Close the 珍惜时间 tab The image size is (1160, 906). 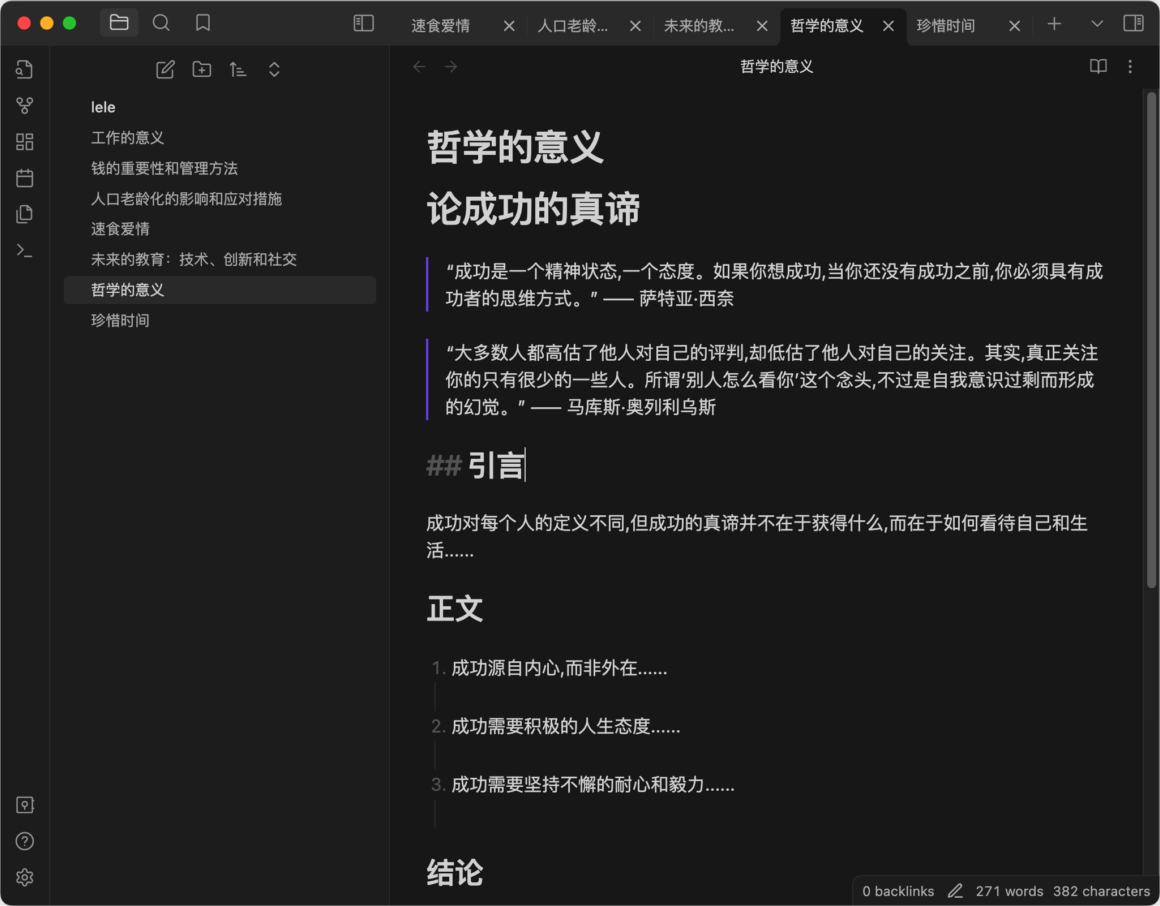(1015, 26)
